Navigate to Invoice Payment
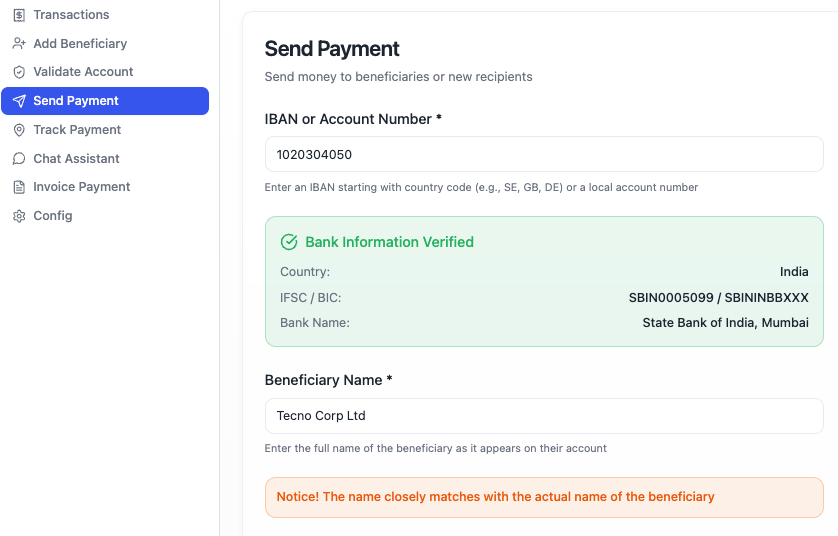This screenshot has height=536, width=838. point(82,187)
